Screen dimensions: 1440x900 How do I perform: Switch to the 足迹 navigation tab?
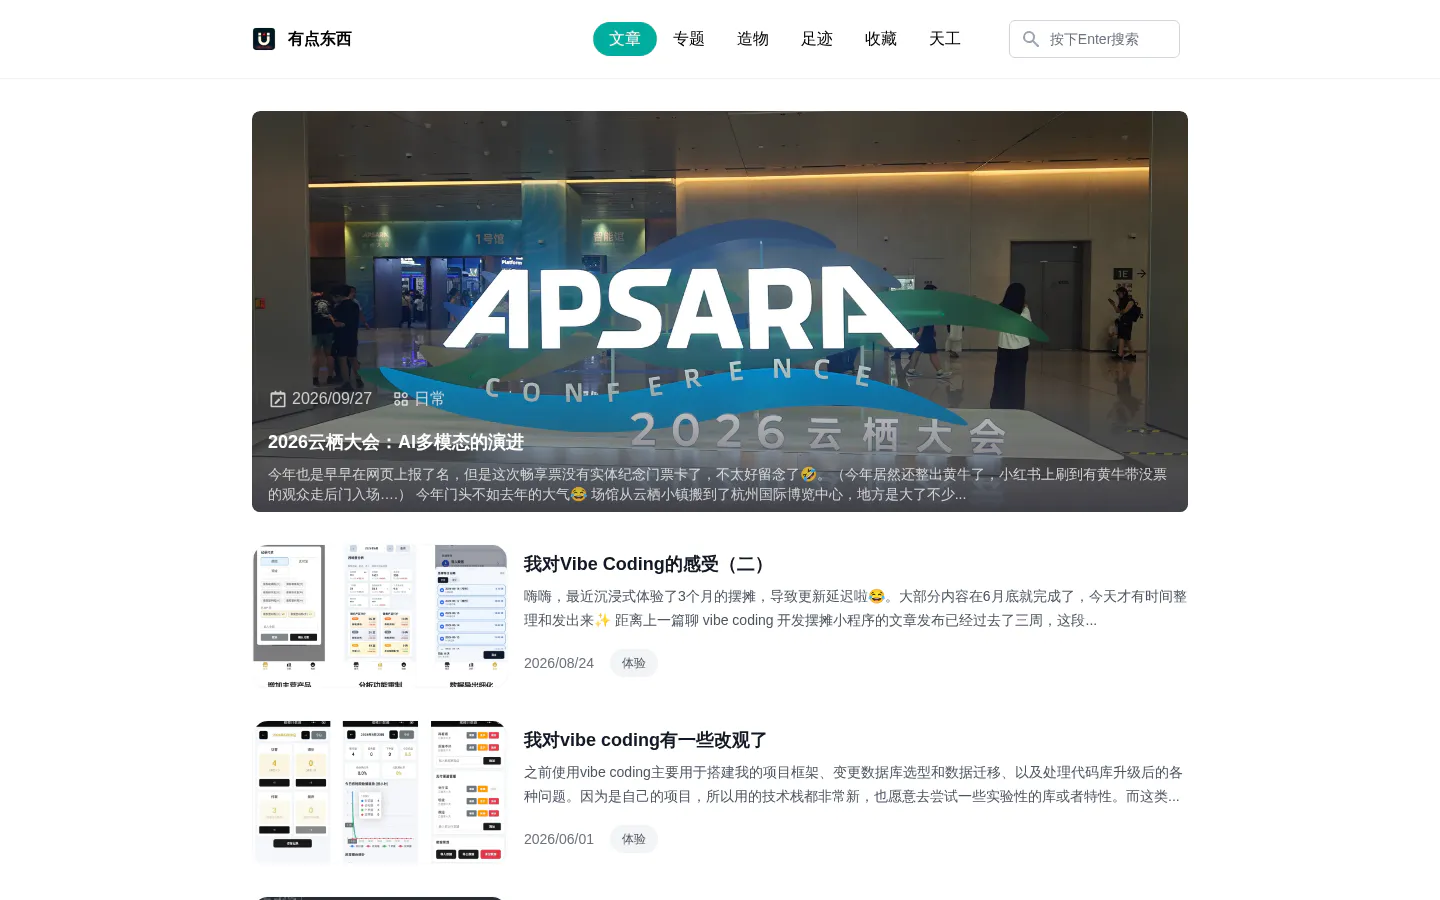coord(817,39)
